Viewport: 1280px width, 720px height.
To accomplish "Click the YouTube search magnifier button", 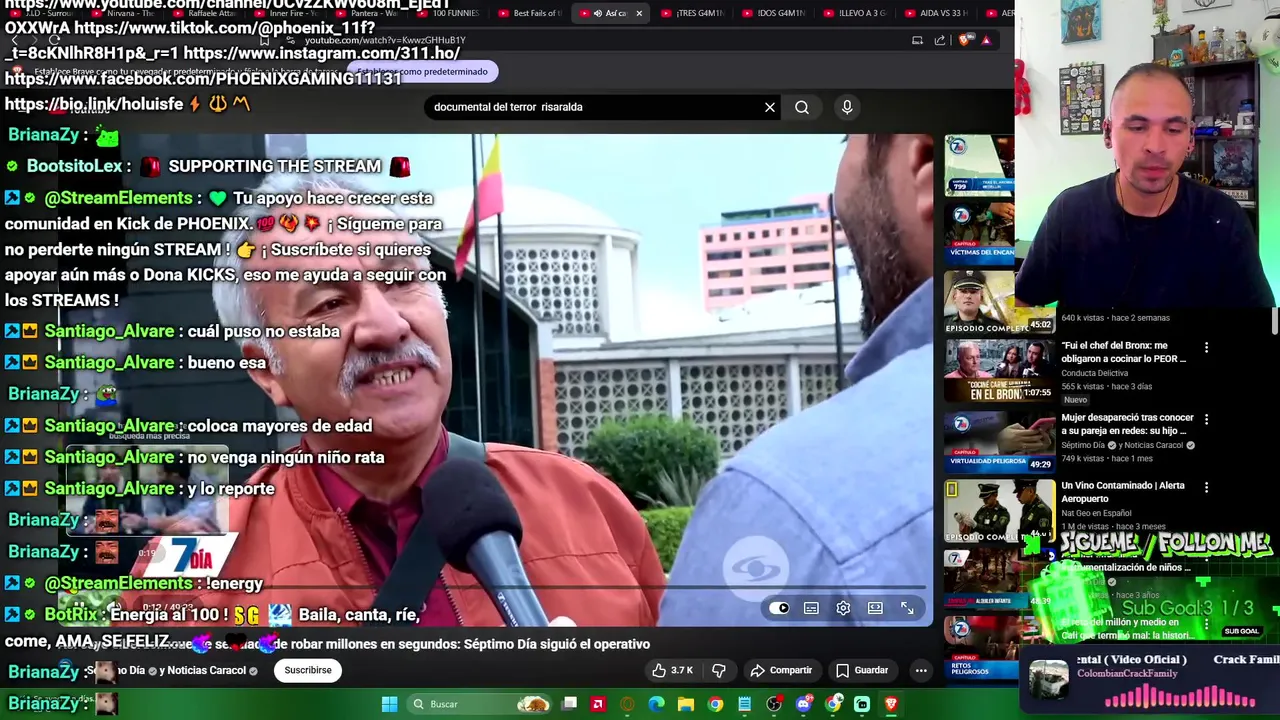I will click(x=802, y=107).
